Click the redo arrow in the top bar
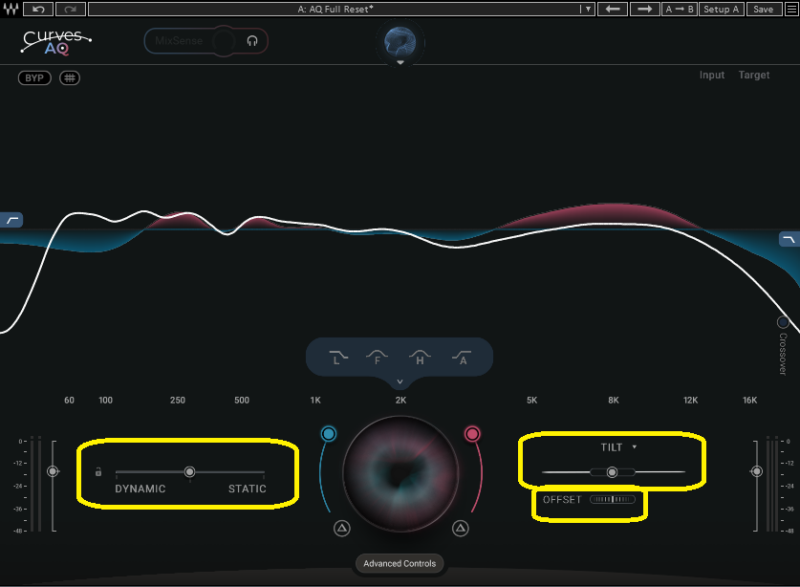The width and height of the screenshot is (800, 587). [71, 9]
